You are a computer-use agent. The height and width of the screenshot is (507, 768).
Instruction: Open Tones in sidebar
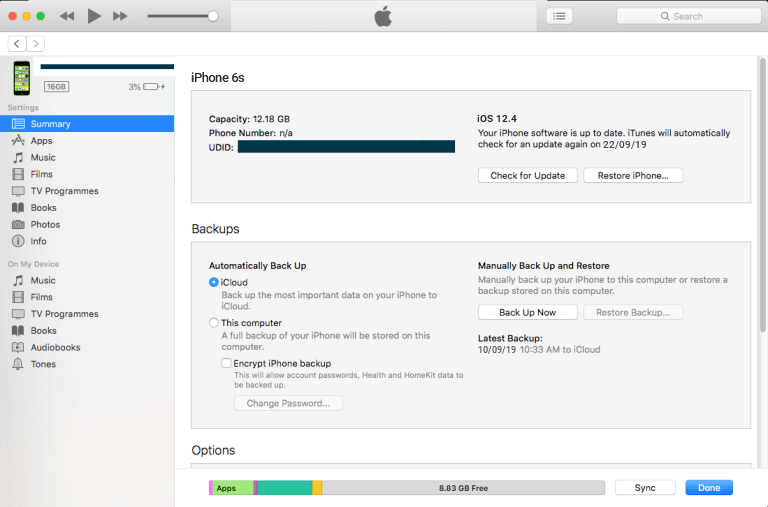[x=87, y=364]
